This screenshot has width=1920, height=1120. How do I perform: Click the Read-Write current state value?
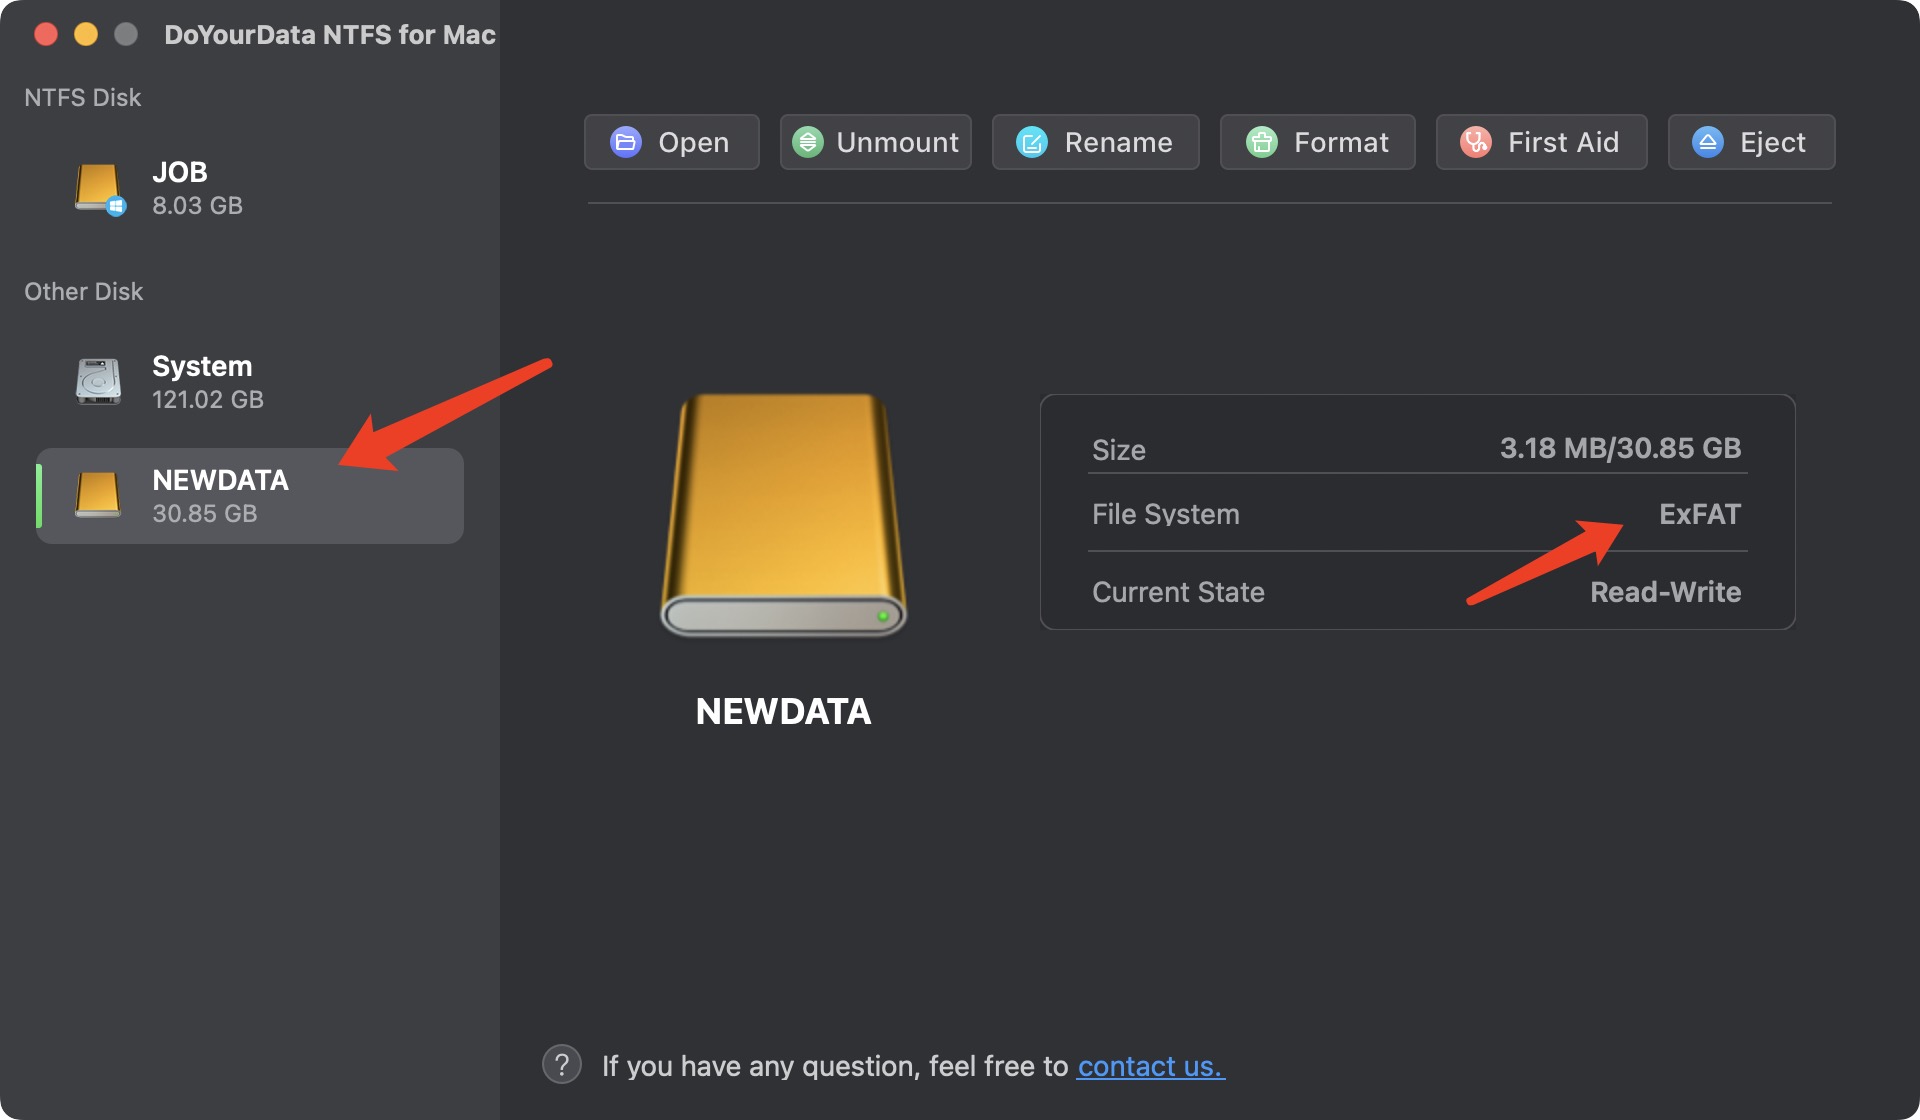(x=1665, y=591)
